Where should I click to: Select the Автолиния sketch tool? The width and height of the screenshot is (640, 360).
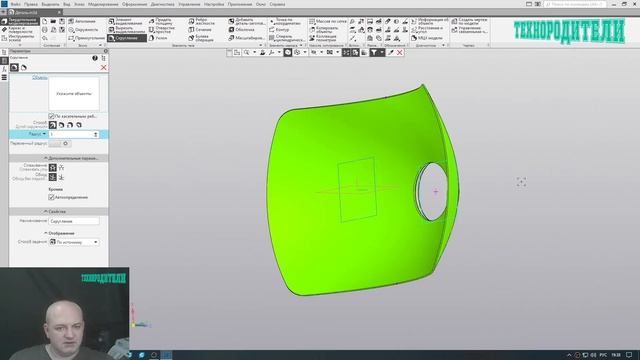tap(82, 21)
